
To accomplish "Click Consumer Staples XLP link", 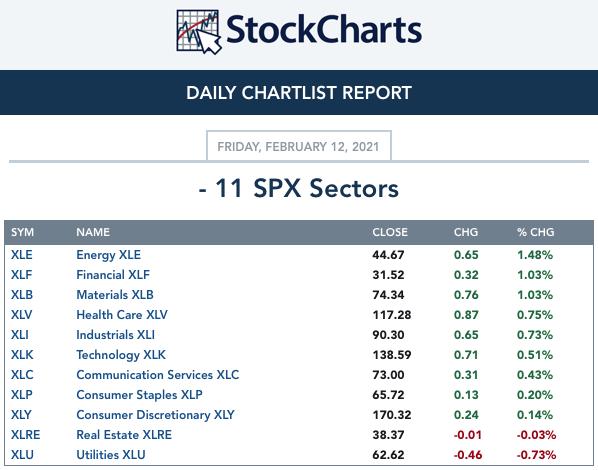I will 139,395.
